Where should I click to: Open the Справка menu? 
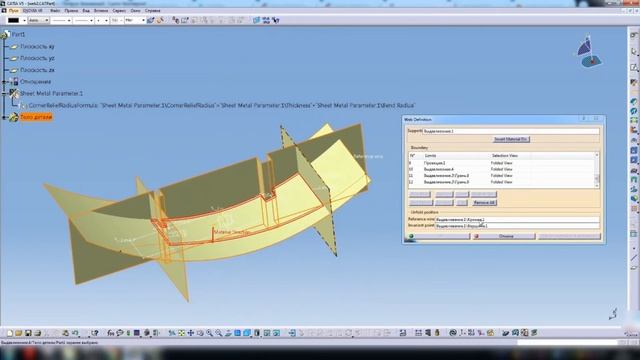point(153,11)
